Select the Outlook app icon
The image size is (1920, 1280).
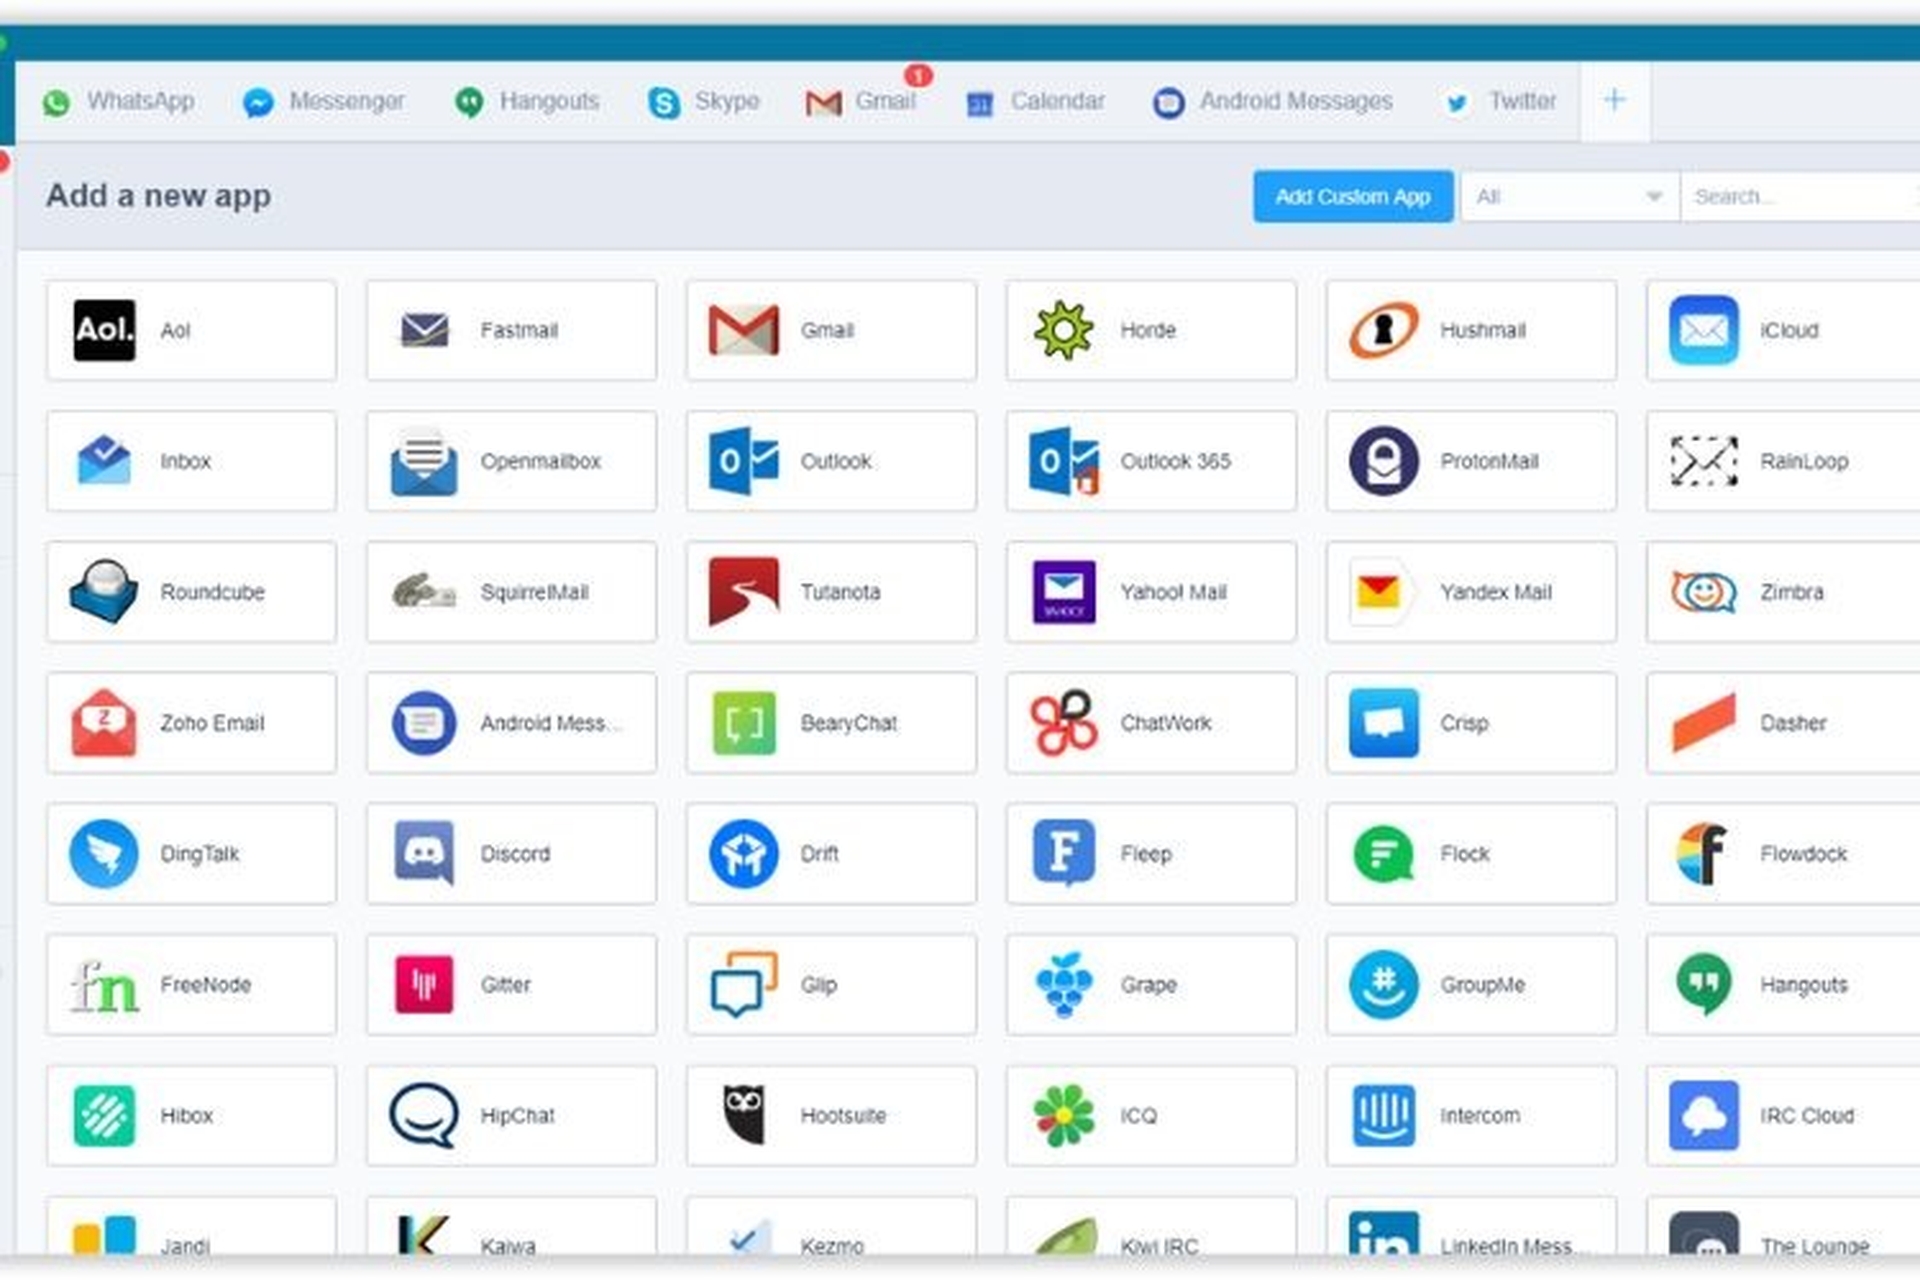click(x=743, y=461)
